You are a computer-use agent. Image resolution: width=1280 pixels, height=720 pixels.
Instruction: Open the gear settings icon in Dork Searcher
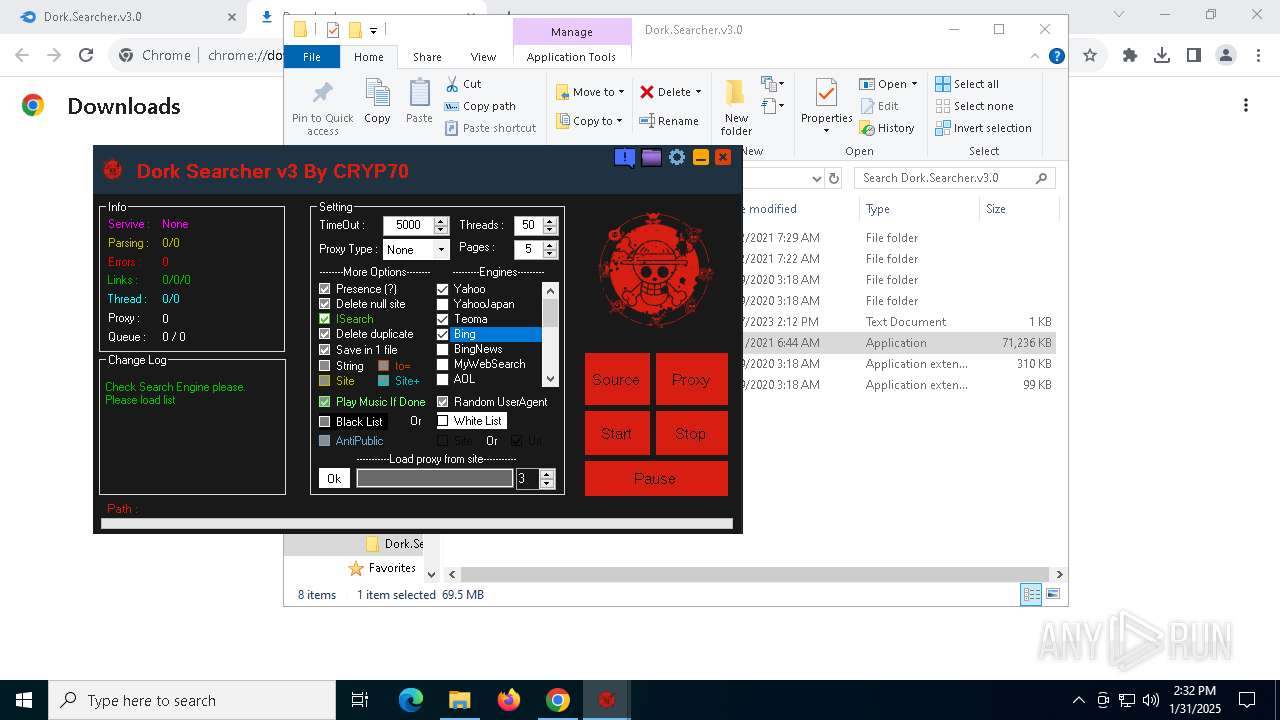pyautogui.click(x=677, y=158)
